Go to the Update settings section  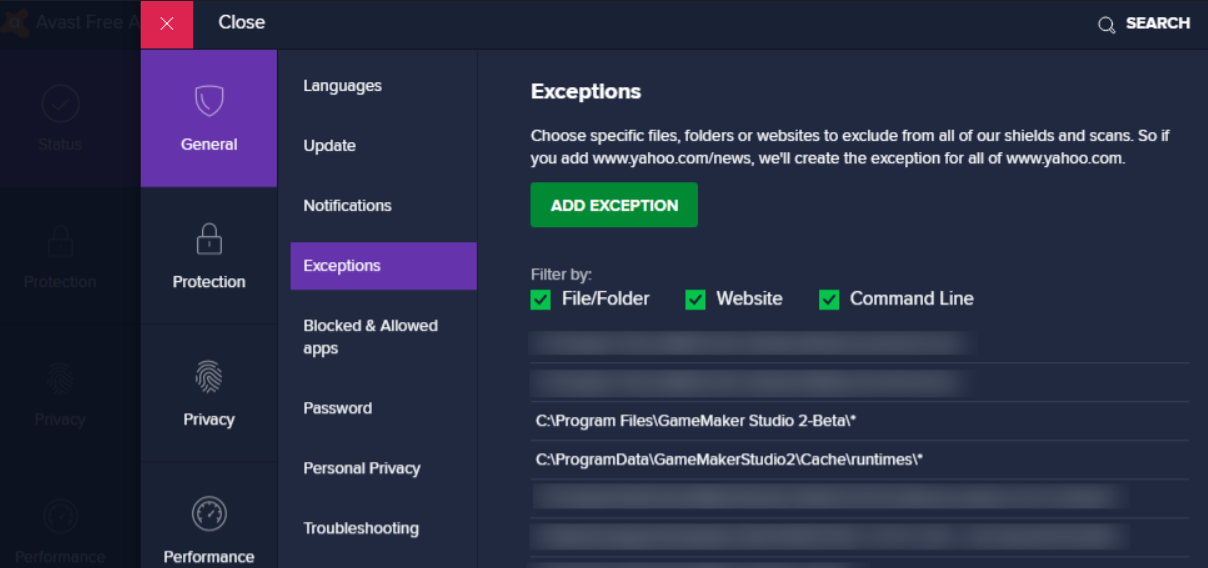[x=329, y=146]
